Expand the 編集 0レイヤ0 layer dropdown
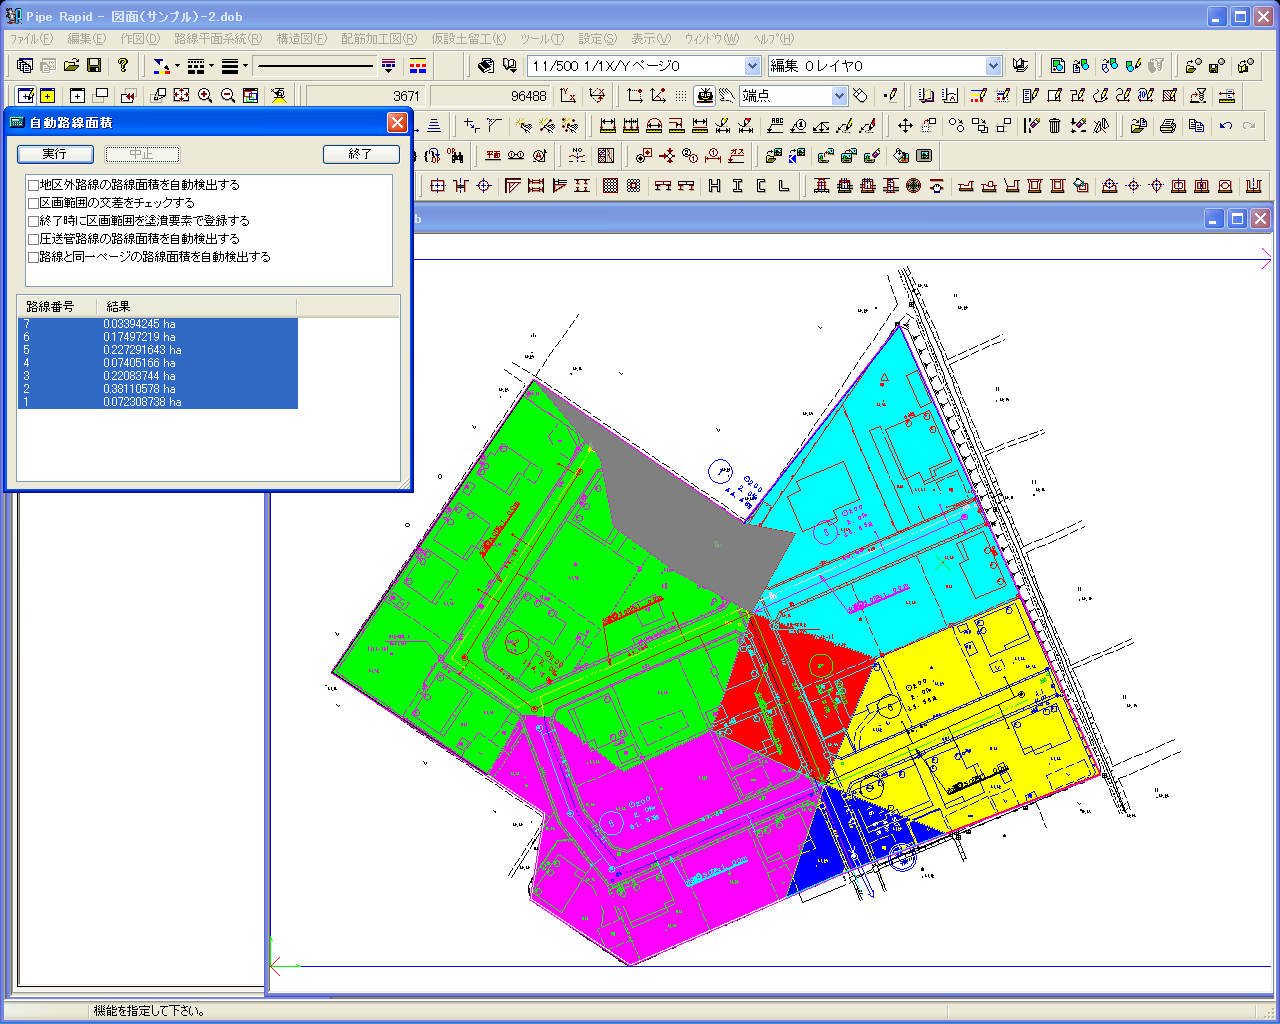Image resolution: width=1280 pixels, height=1024 pixels. click(993, 66)
